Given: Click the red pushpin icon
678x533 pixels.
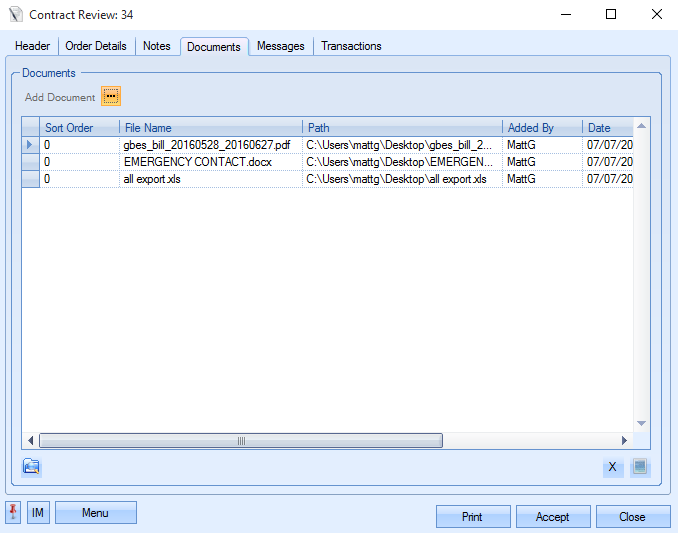Looking at the screenshot, I should coord(13,513).
